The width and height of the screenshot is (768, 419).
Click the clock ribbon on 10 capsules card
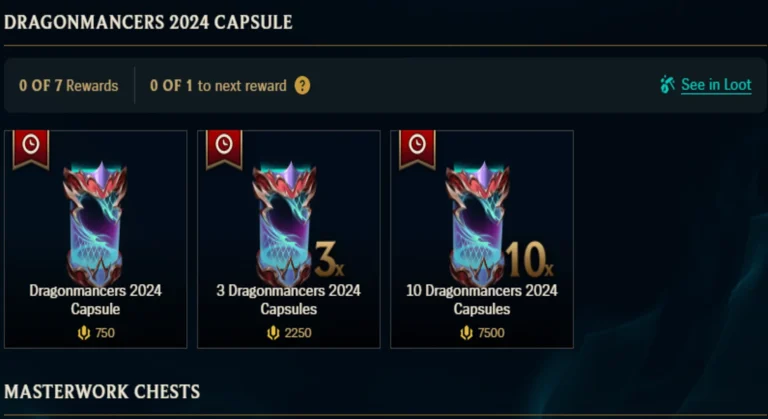417,149
